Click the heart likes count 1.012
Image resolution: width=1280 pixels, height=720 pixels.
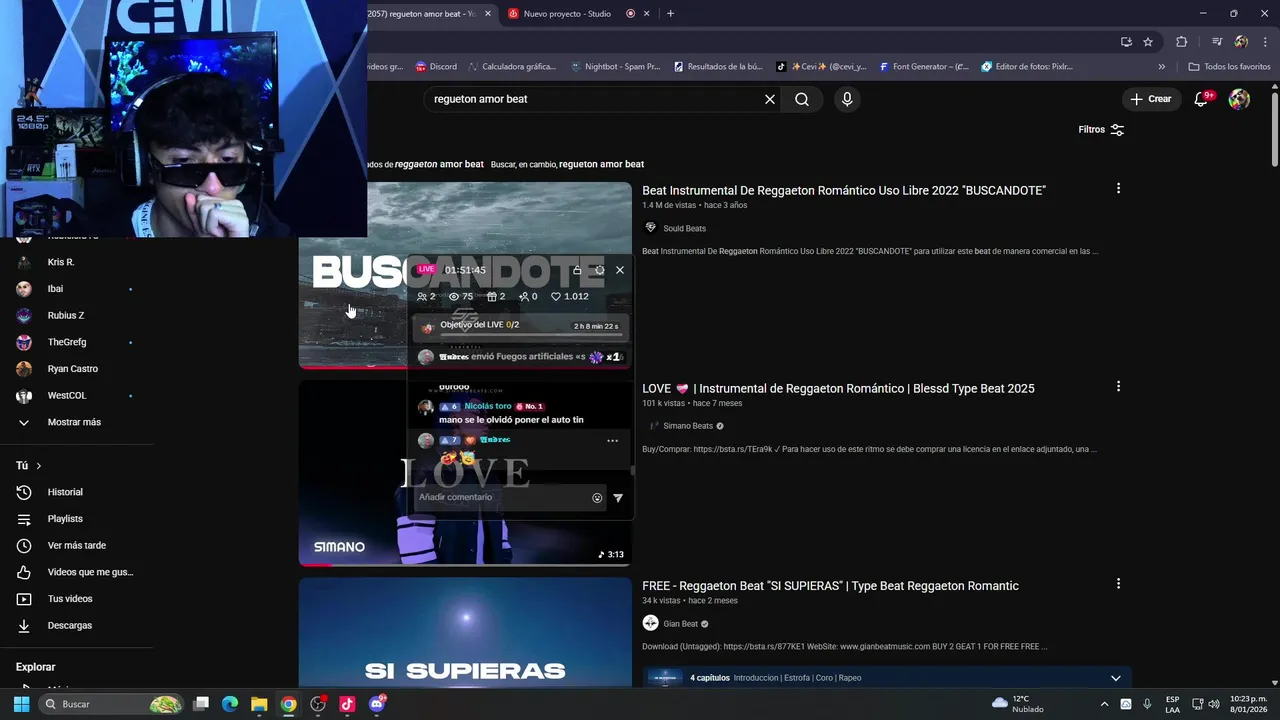click(x=570, y=296)
